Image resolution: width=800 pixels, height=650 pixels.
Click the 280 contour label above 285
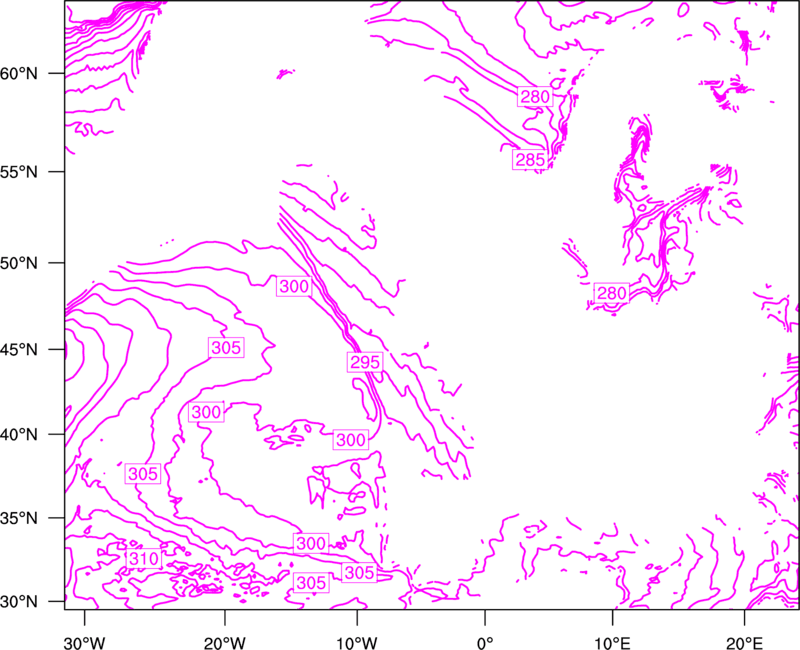coord(535,96)
